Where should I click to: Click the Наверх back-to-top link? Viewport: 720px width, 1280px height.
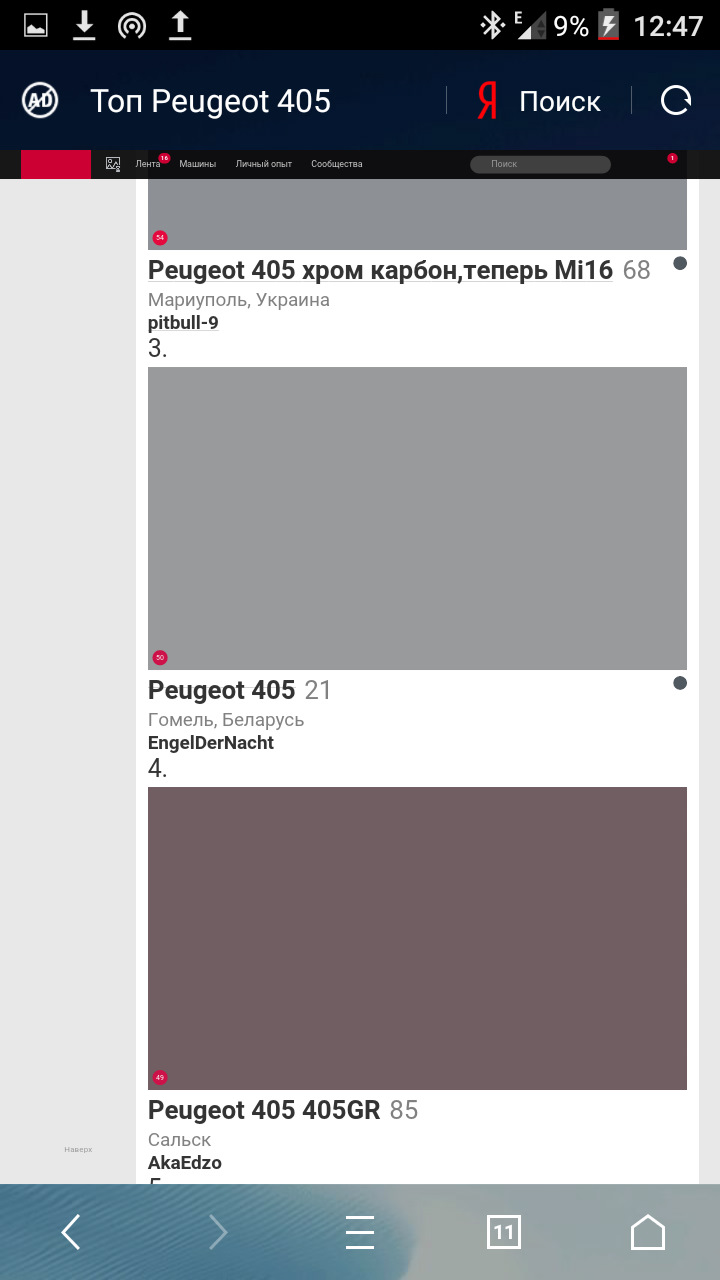(x=78, y=1150)
